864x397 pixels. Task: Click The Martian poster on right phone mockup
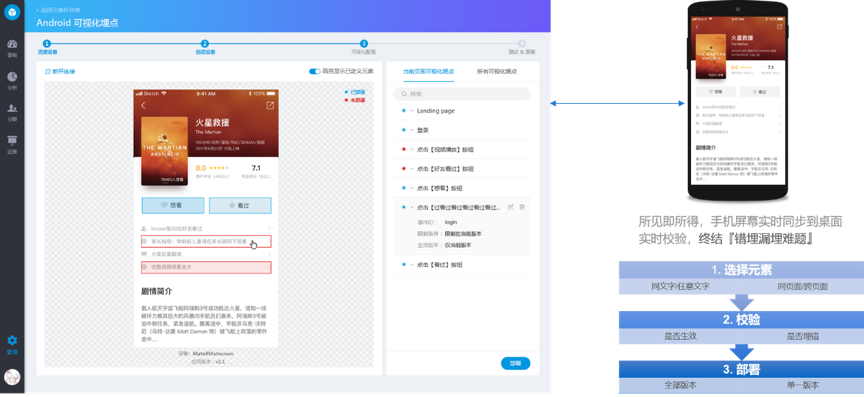711,57
